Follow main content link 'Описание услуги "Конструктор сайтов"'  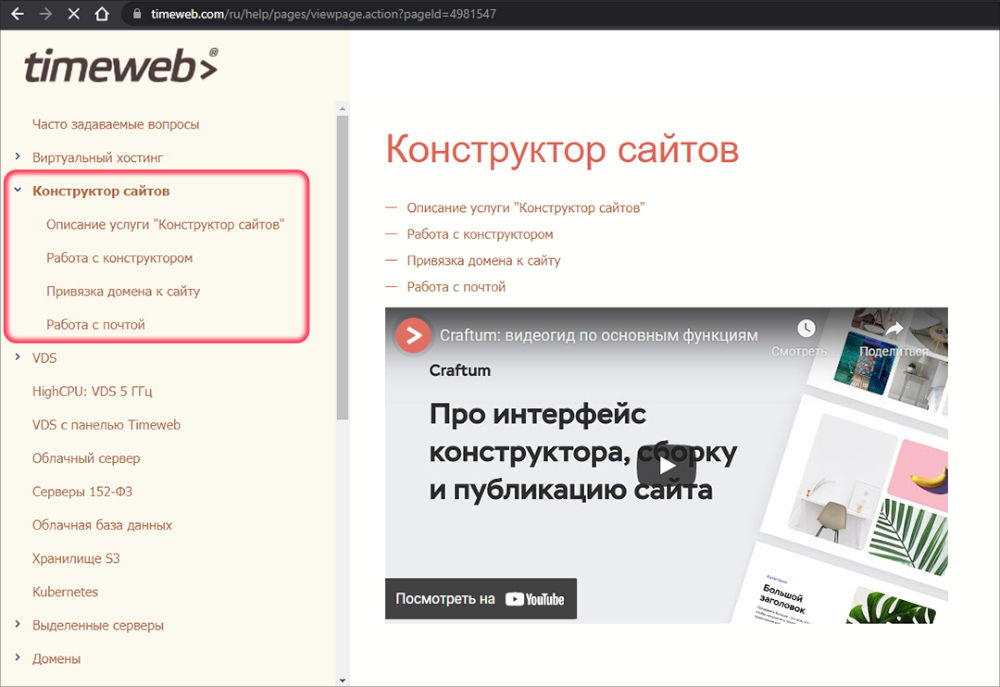(x=526, y=208)
